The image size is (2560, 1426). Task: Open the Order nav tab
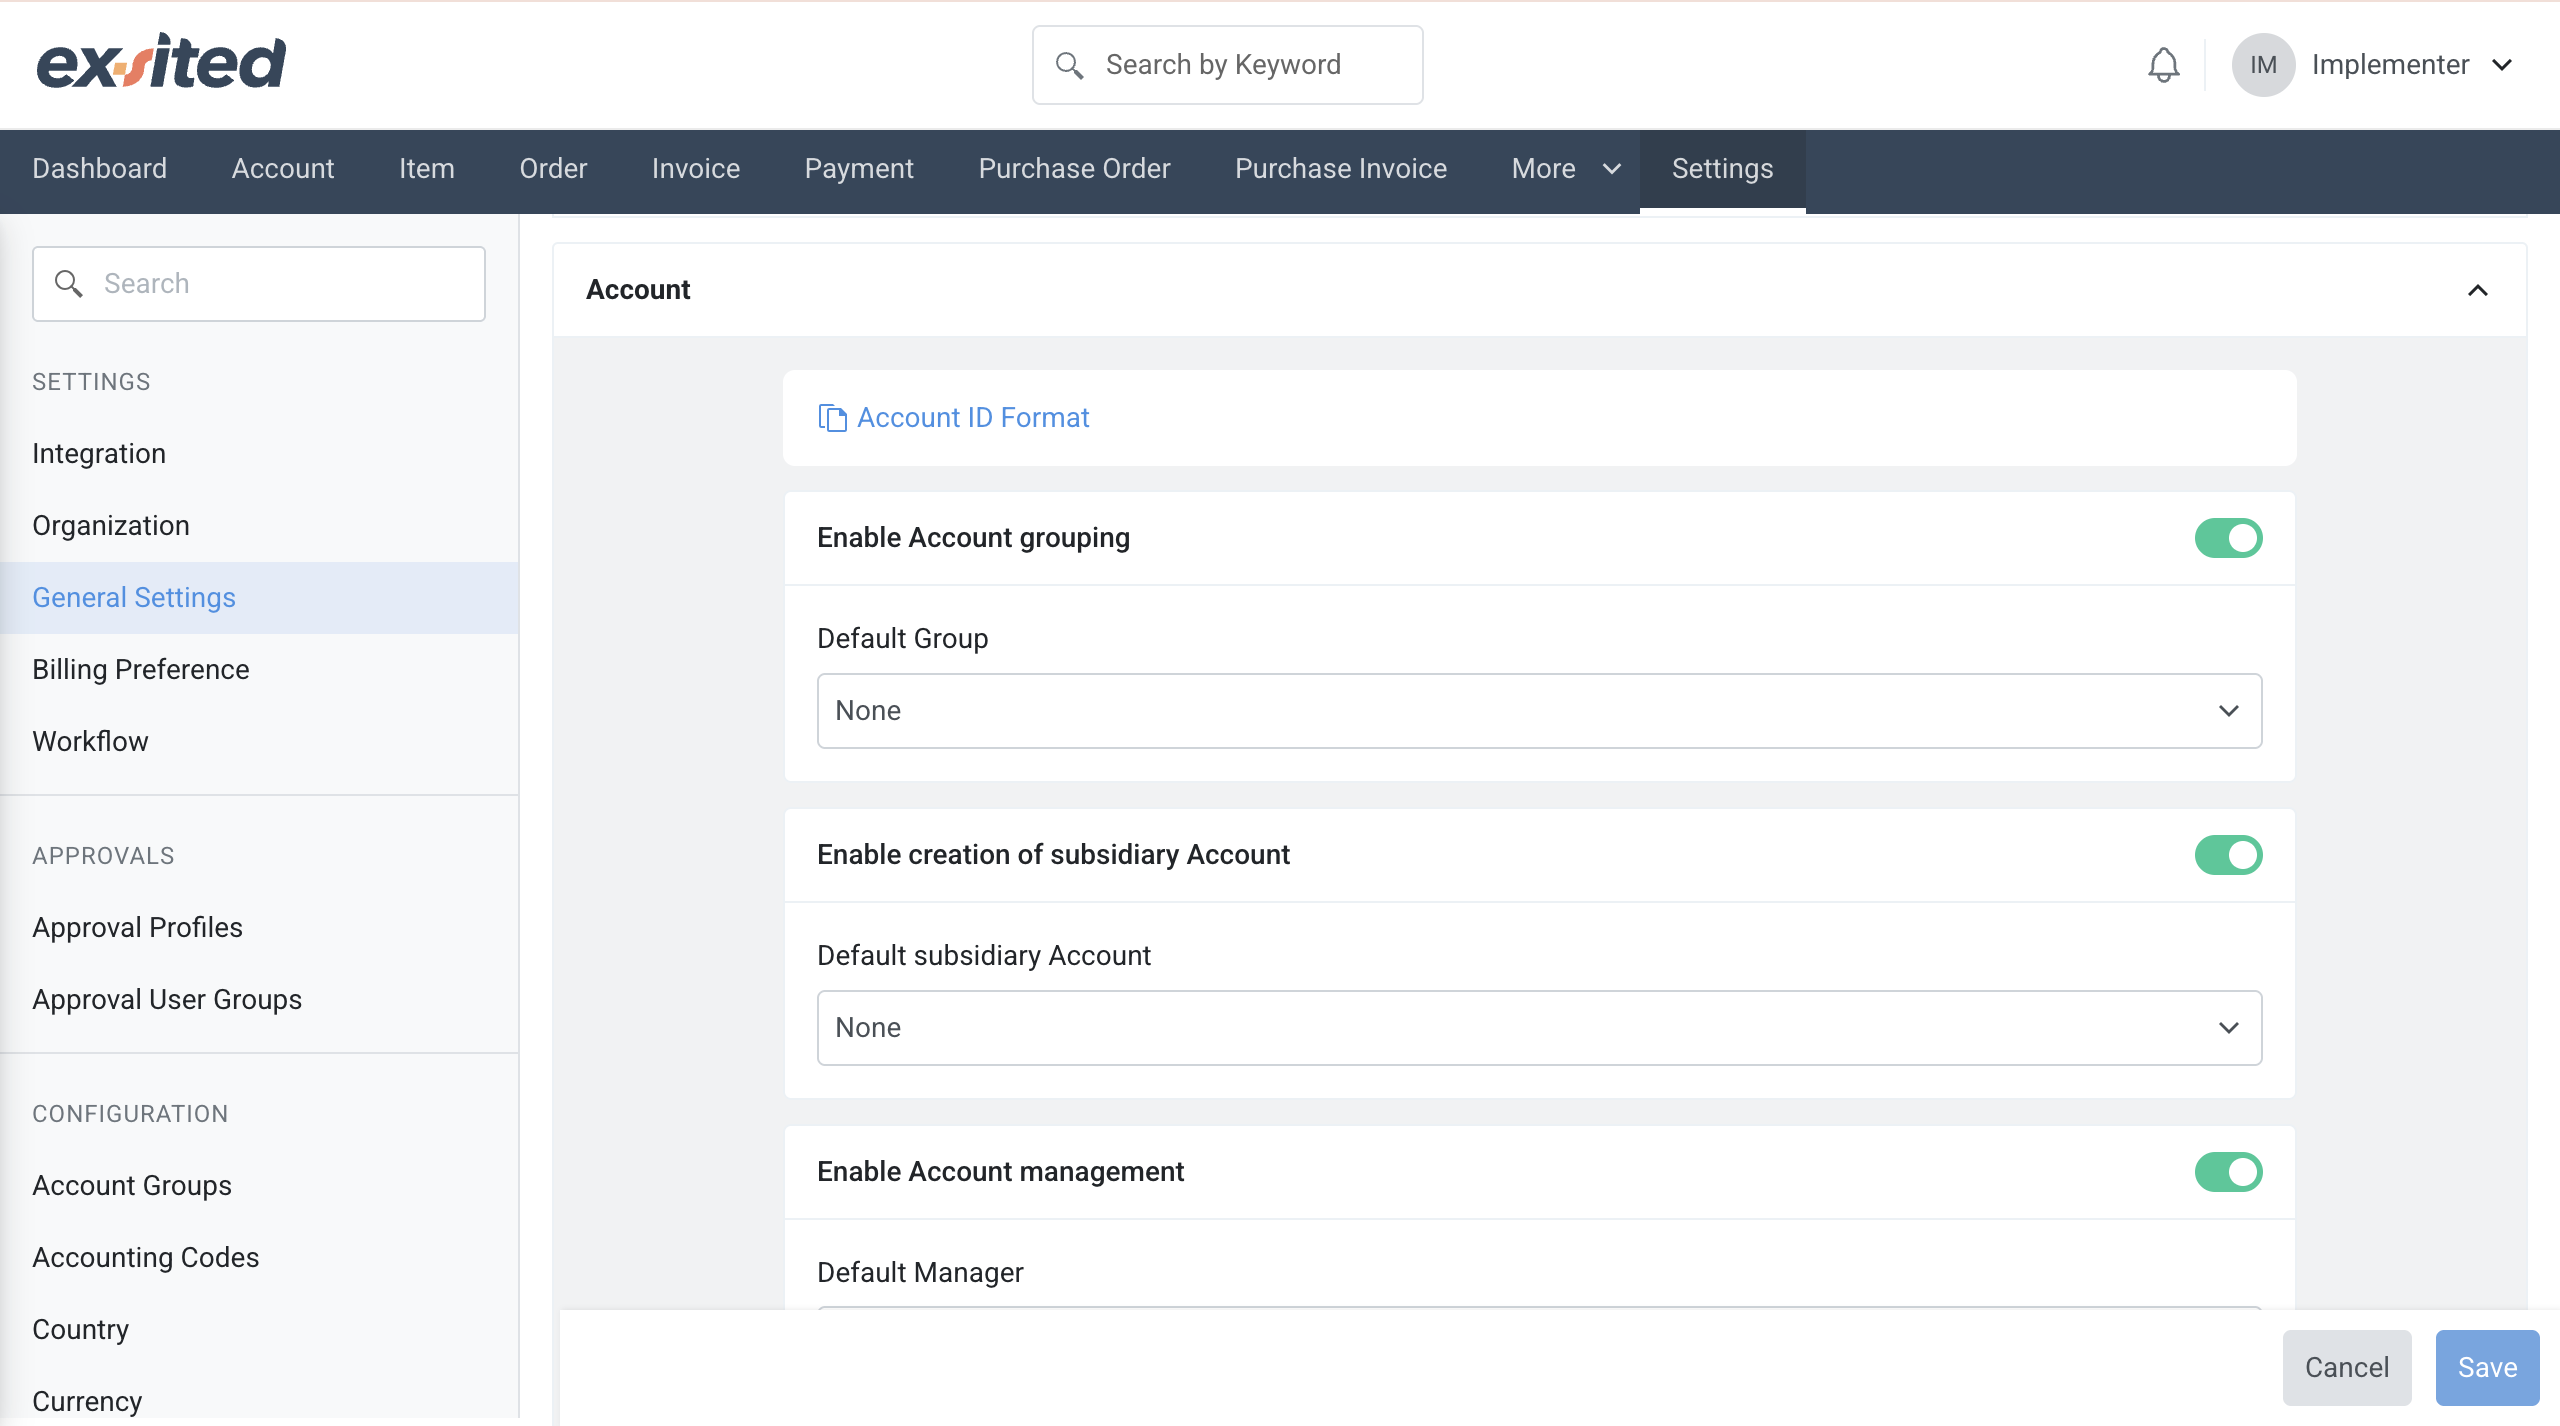pos(553,169)
